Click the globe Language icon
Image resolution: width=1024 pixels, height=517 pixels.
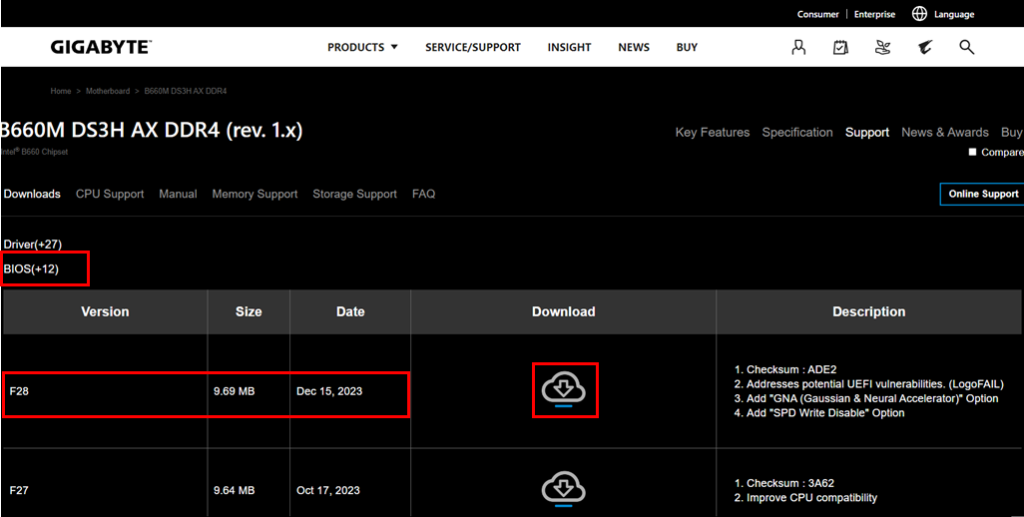pyautogui.click(x=920, y=14)
